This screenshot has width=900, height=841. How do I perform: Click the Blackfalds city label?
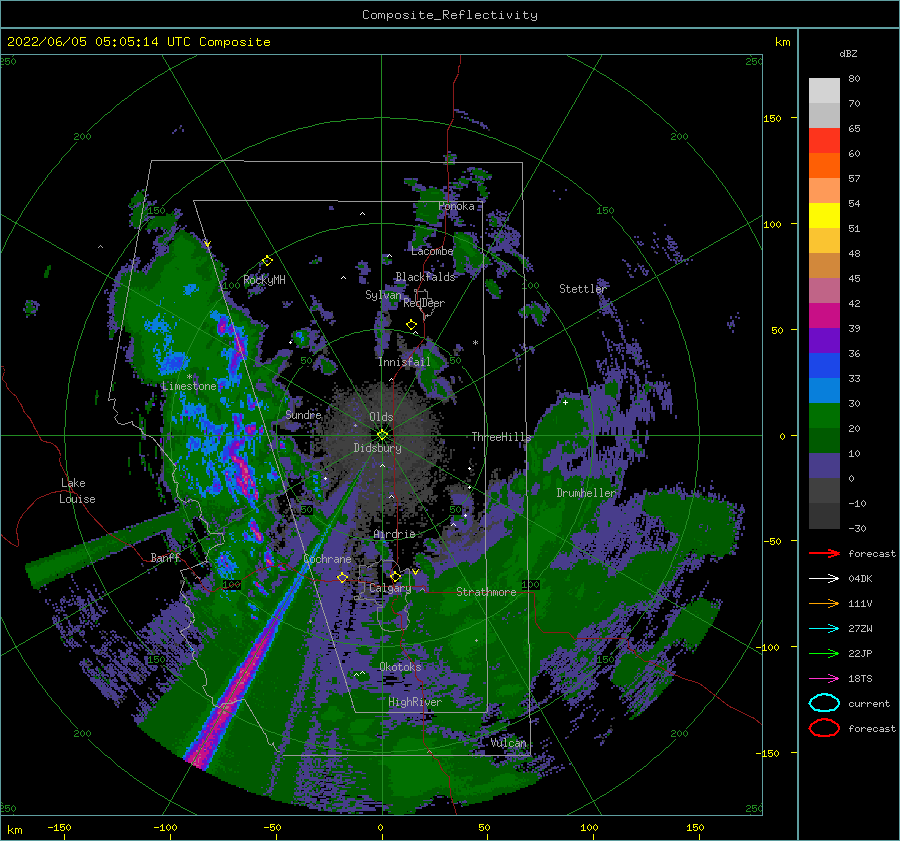pos(425,277)
